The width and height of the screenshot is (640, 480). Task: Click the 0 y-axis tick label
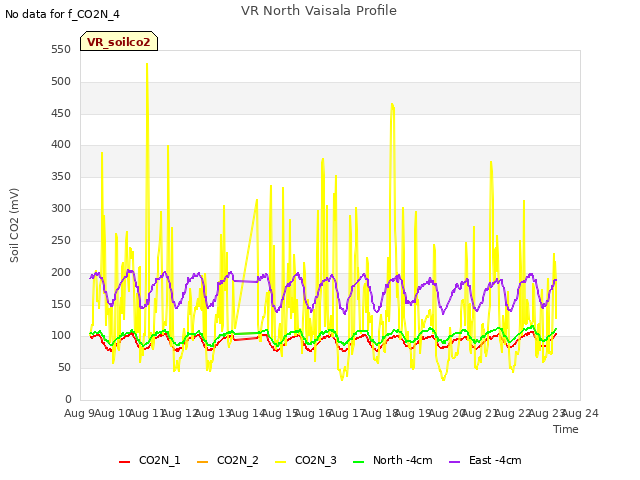click(x=68, y=399)
